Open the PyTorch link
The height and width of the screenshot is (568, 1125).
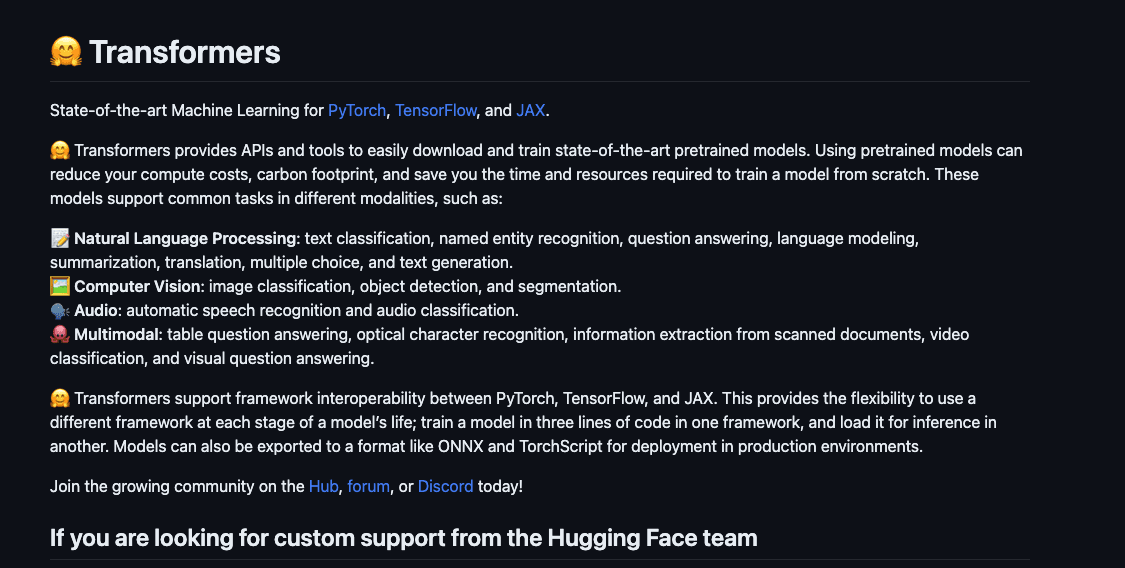click(356, 110)
